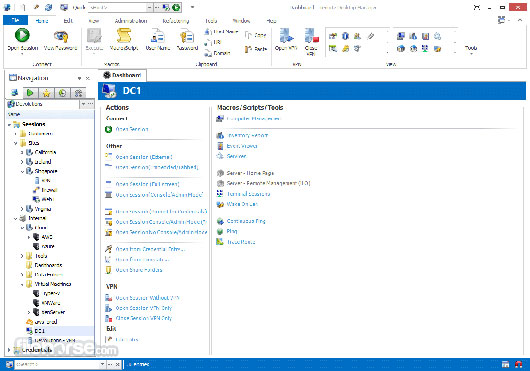
Task: Click Open Session VPN Only link
Action: pos(144,308)
